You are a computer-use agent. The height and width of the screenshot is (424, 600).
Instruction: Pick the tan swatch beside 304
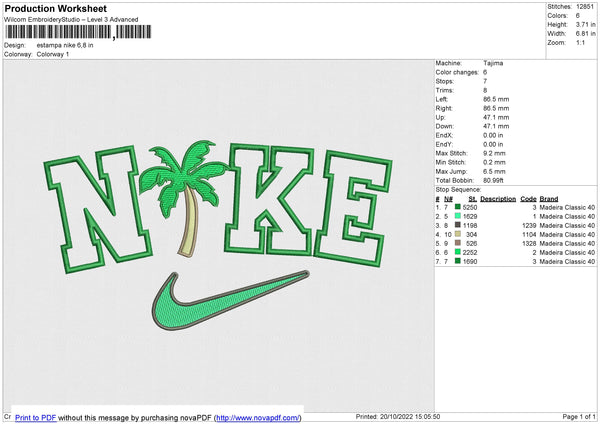point(458,234)
